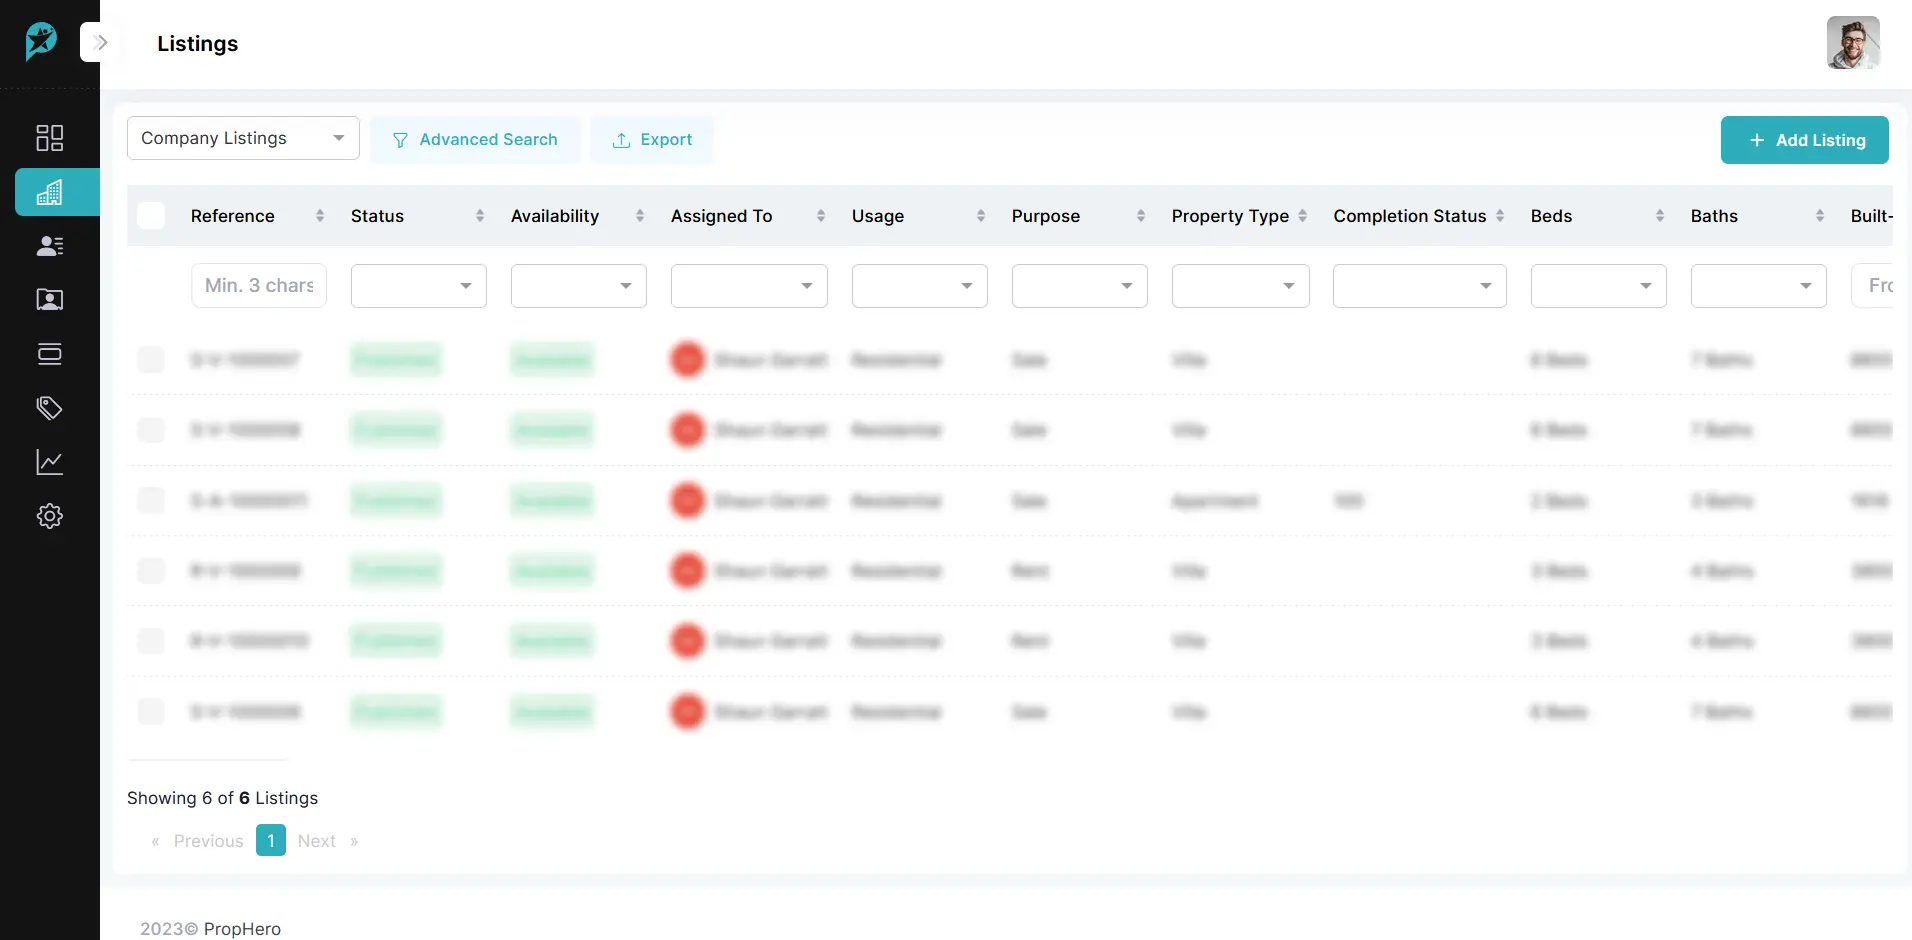
Task: Expand the Property Type filter dropdown
Action: [x=1240, y=286]
